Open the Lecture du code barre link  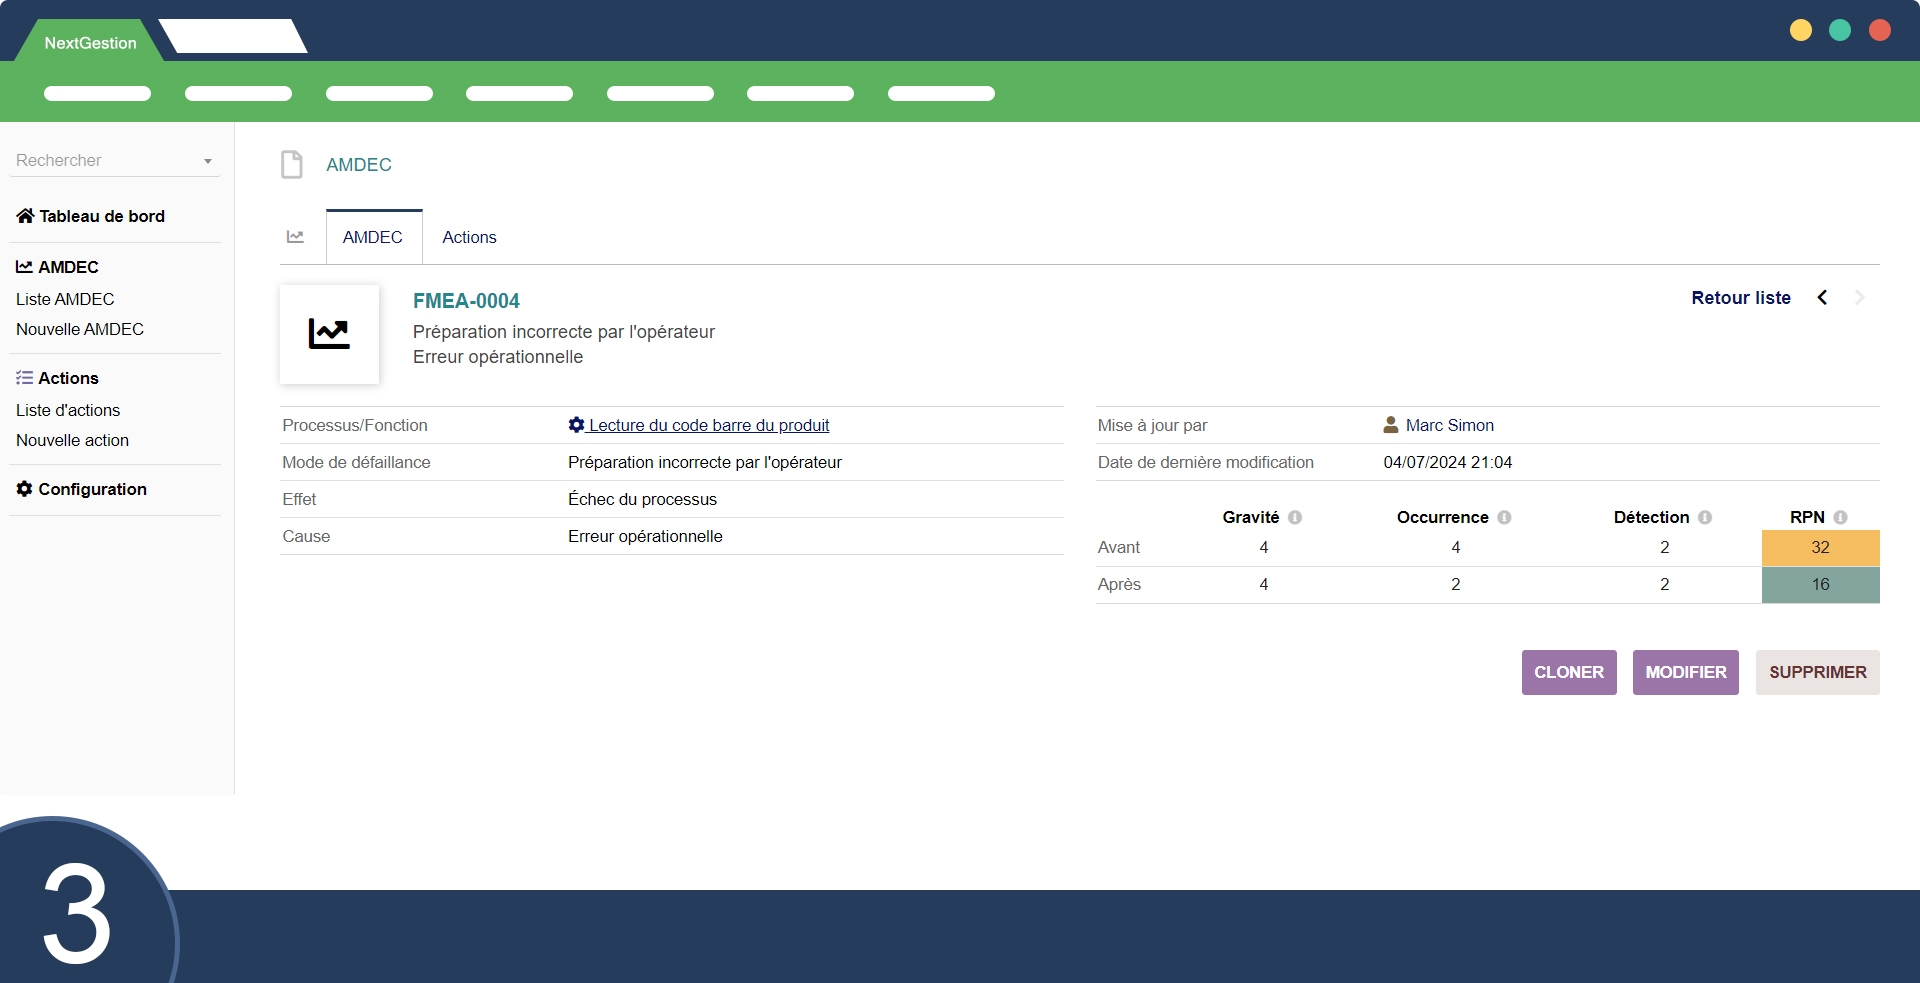pos(708,425)
